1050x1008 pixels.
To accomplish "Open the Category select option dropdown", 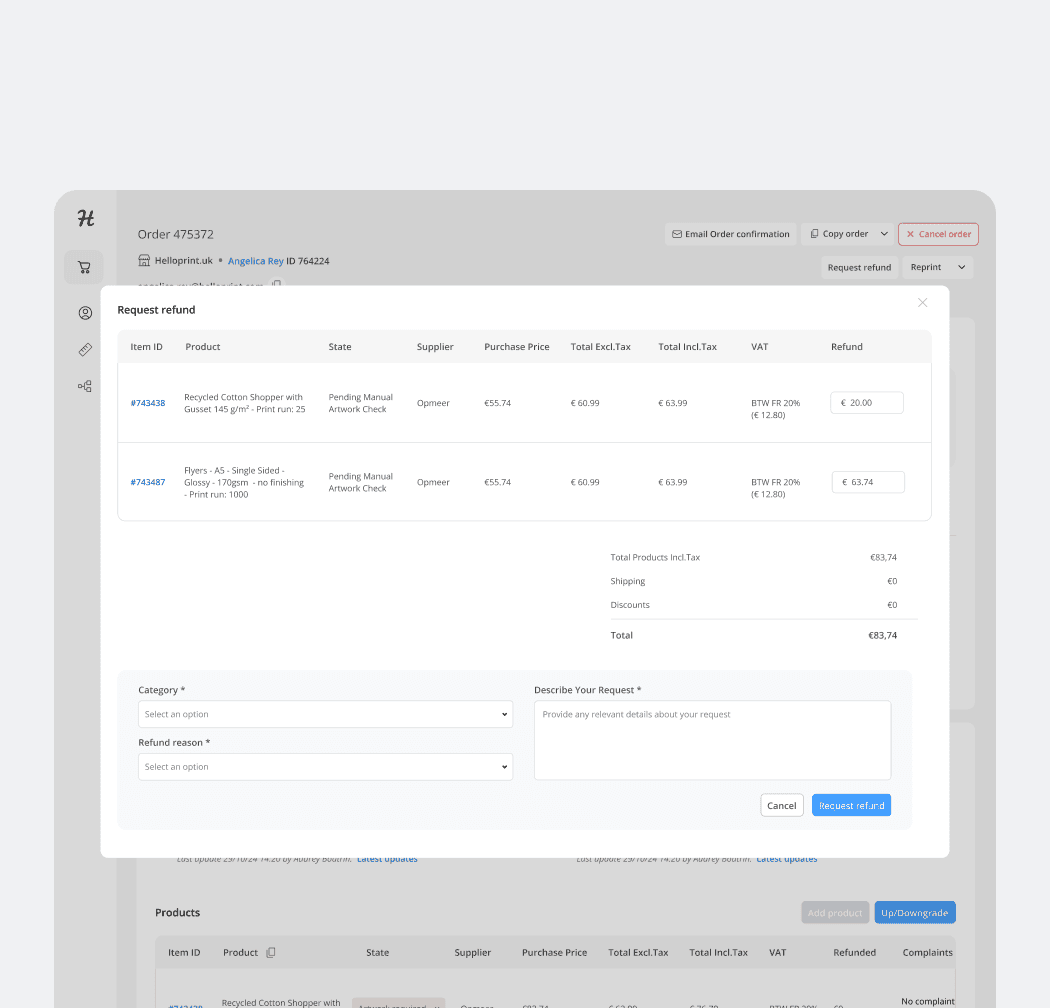I will point(325,714).
